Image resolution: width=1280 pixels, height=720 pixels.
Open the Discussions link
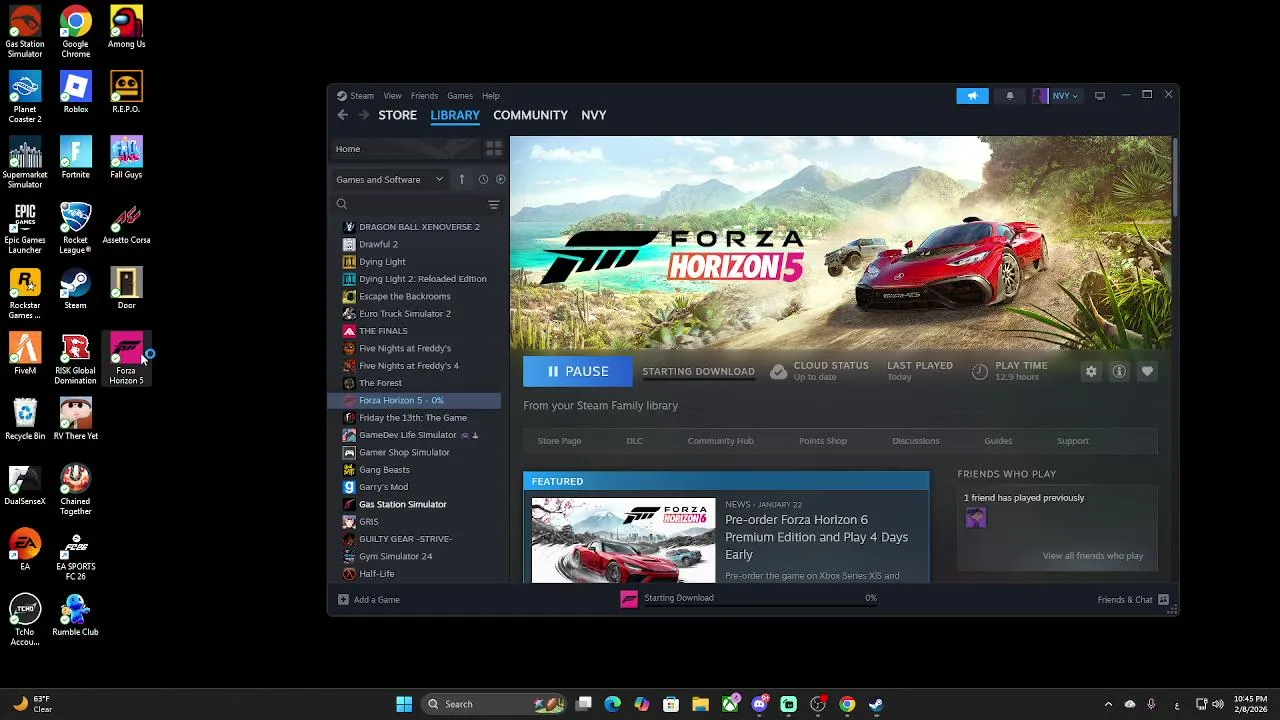pos(915,441)
